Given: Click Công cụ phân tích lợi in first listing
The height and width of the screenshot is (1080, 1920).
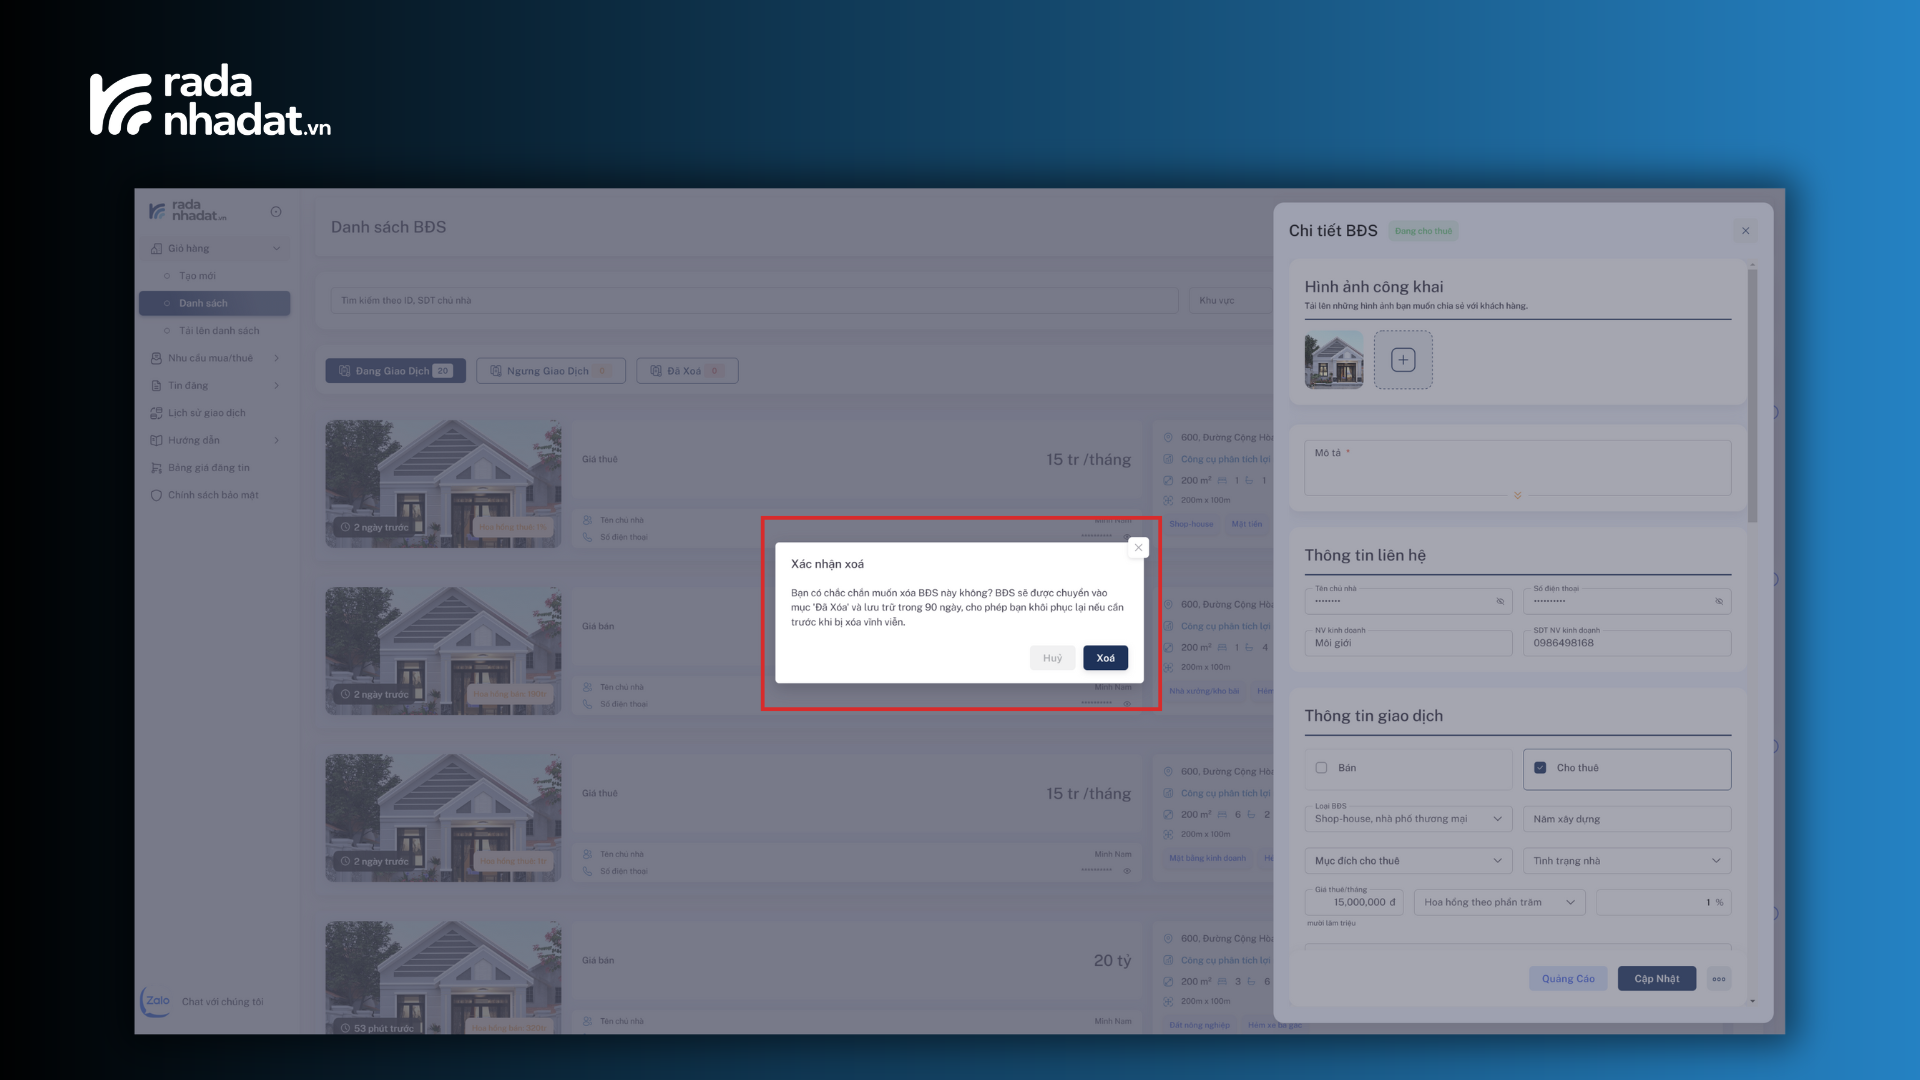Looking at the screenshot, I should click(1225, 460).
